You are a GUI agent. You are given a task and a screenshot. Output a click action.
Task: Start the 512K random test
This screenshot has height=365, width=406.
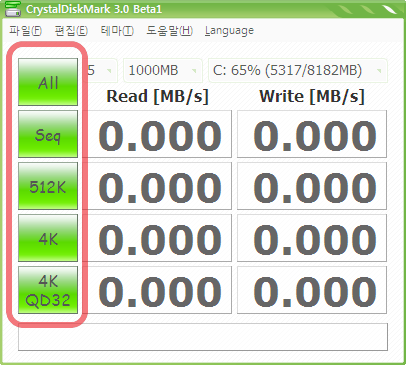pyautogui.click(x=48, y=186)
